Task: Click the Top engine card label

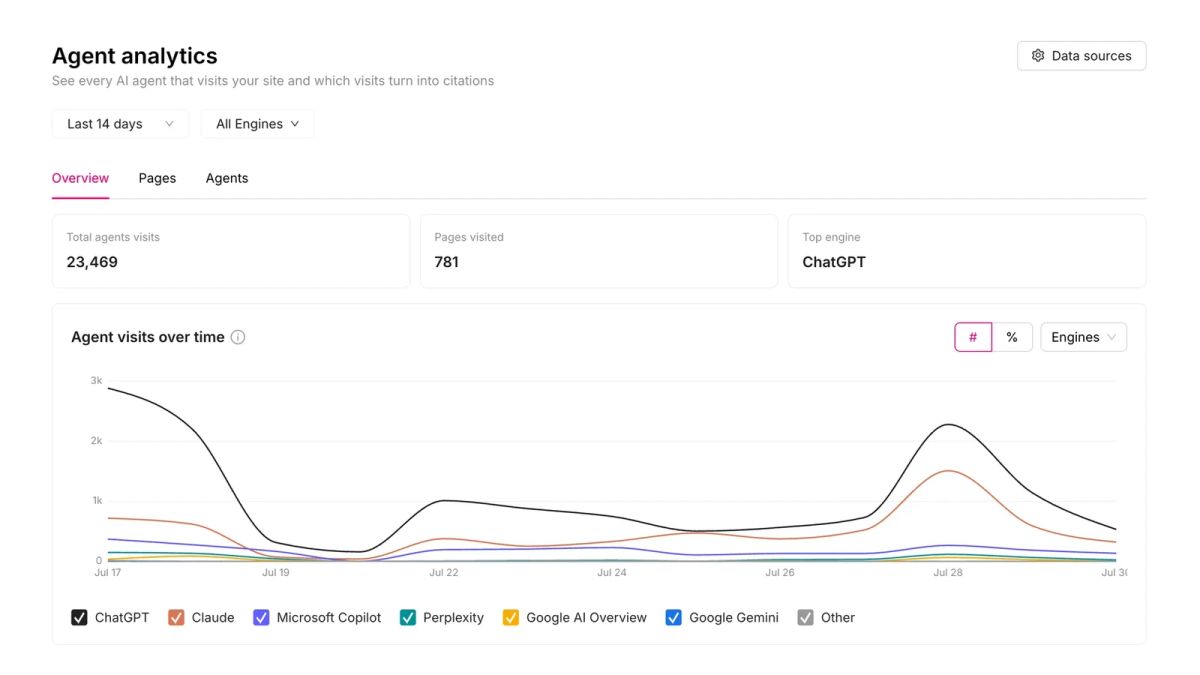Action: [x=831, y=237]
